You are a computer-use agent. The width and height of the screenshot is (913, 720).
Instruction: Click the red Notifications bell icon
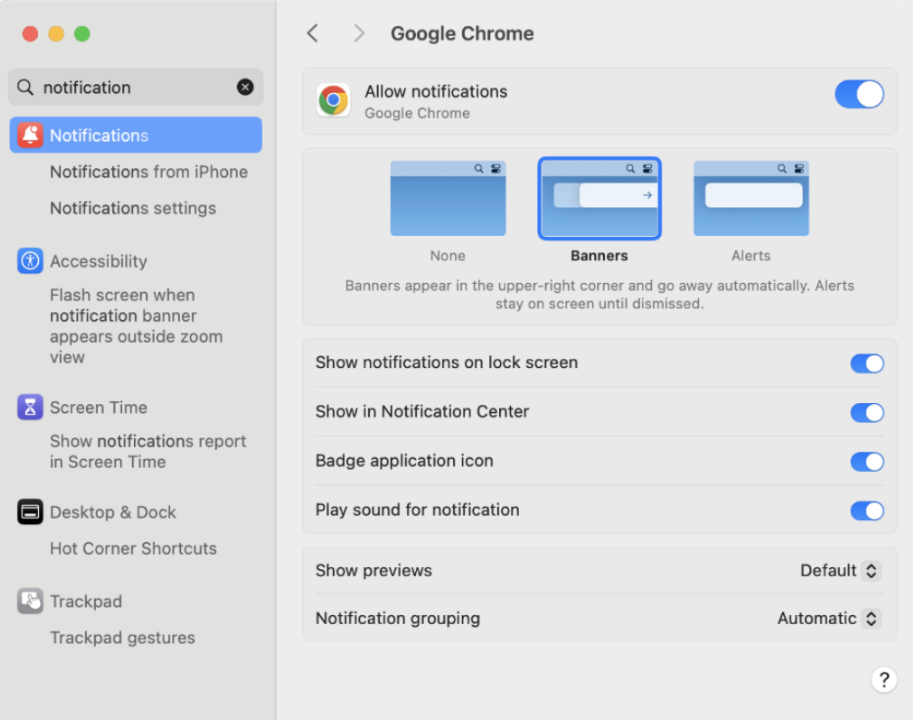point(30,135)
